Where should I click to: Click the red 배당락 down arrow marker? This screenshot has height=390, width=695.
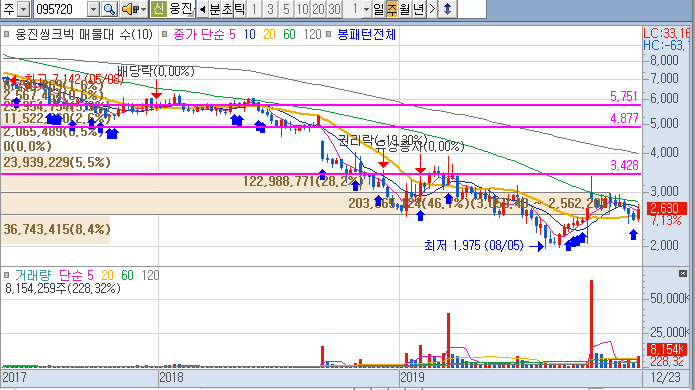pyautogui.click(x=156, y=89)
